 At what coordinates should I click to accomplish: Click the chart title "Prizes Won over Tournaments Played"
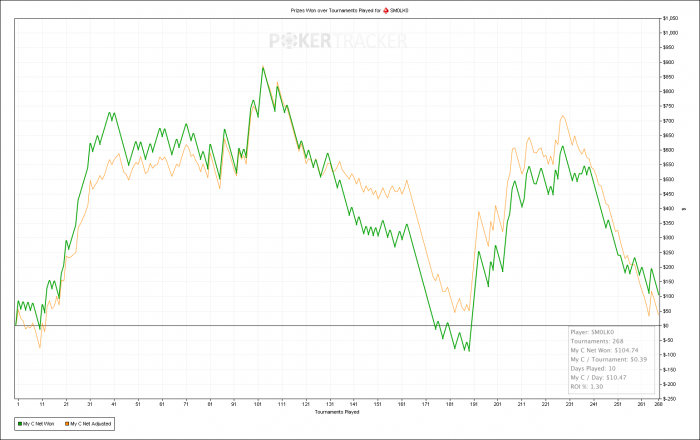(x=332, y=10)
